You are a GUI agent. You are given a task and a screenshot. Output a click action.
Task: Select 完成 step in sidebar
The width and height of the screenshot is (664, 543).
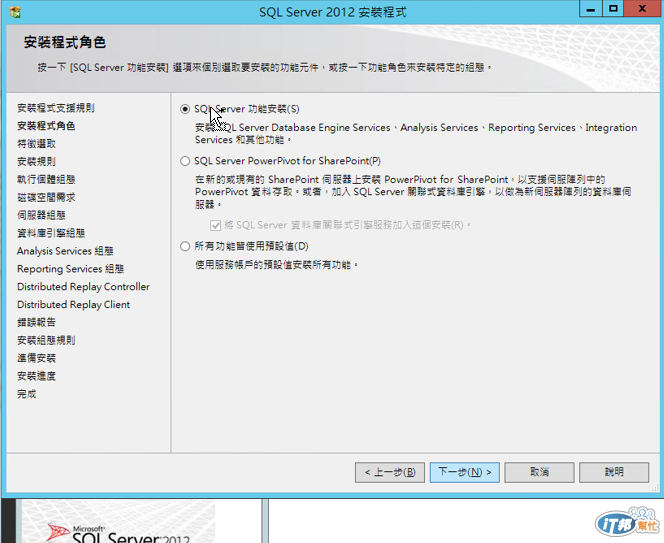click(x=27, y=394)
